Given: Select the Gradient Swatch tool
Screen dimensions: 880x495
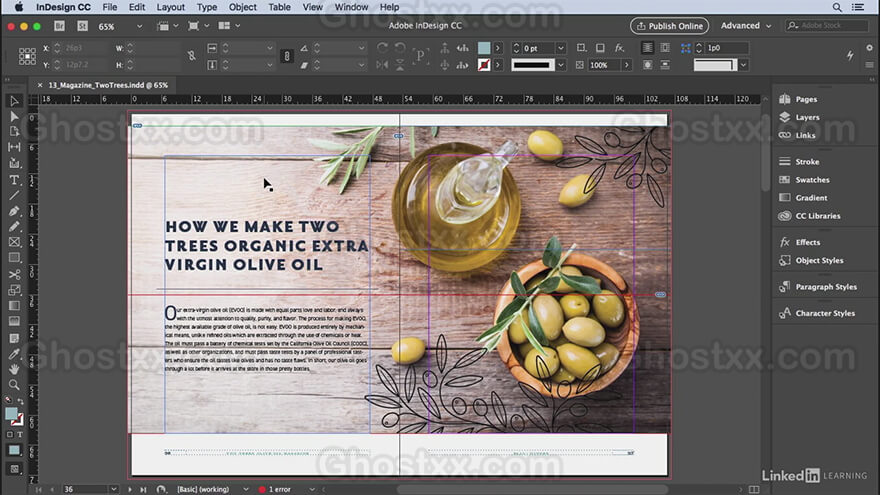Looking at the screenshot, I should [x=14, y=306].
